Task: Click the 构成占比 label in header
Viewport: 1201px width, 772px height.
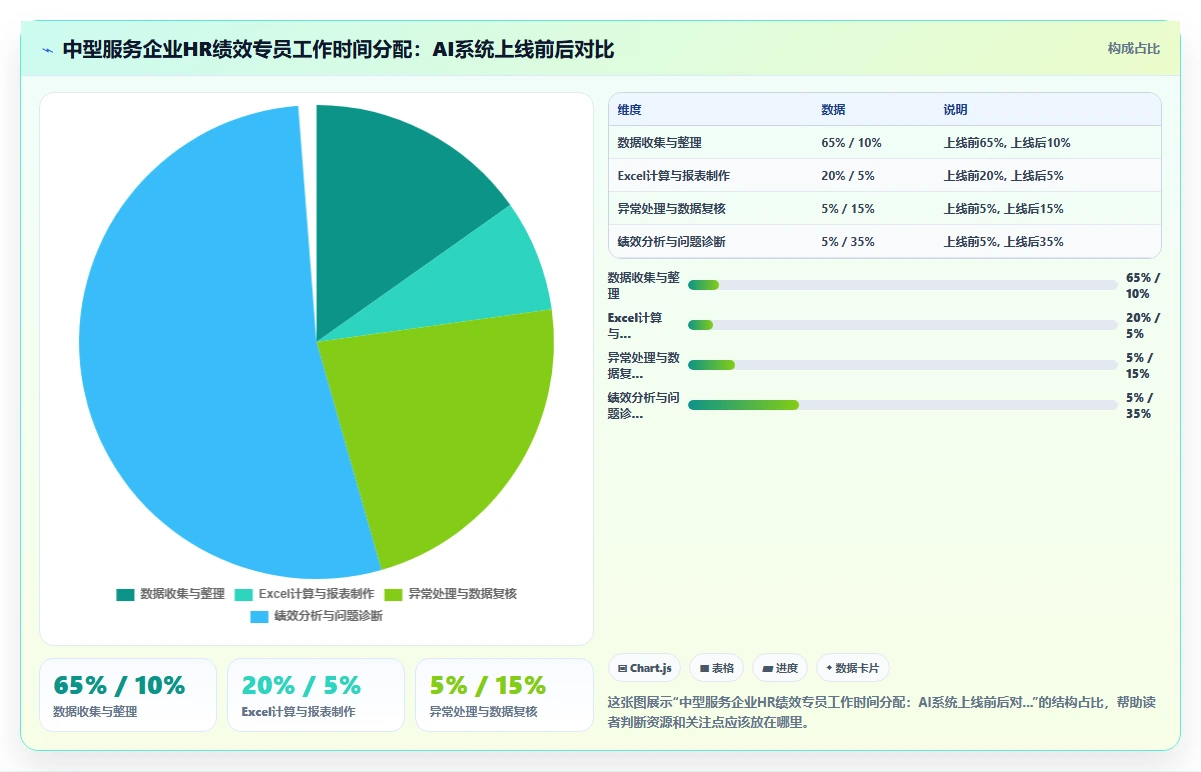Action: point(1134,48)
